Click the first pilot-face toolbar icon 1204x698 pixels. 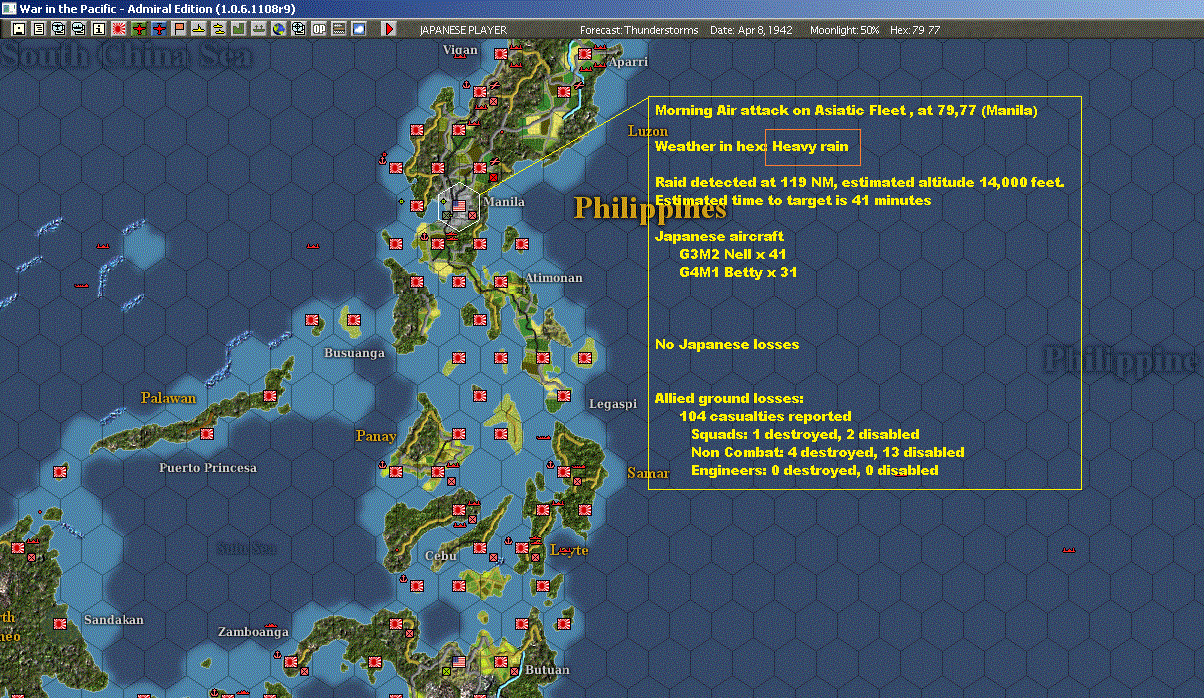(58, 29)
